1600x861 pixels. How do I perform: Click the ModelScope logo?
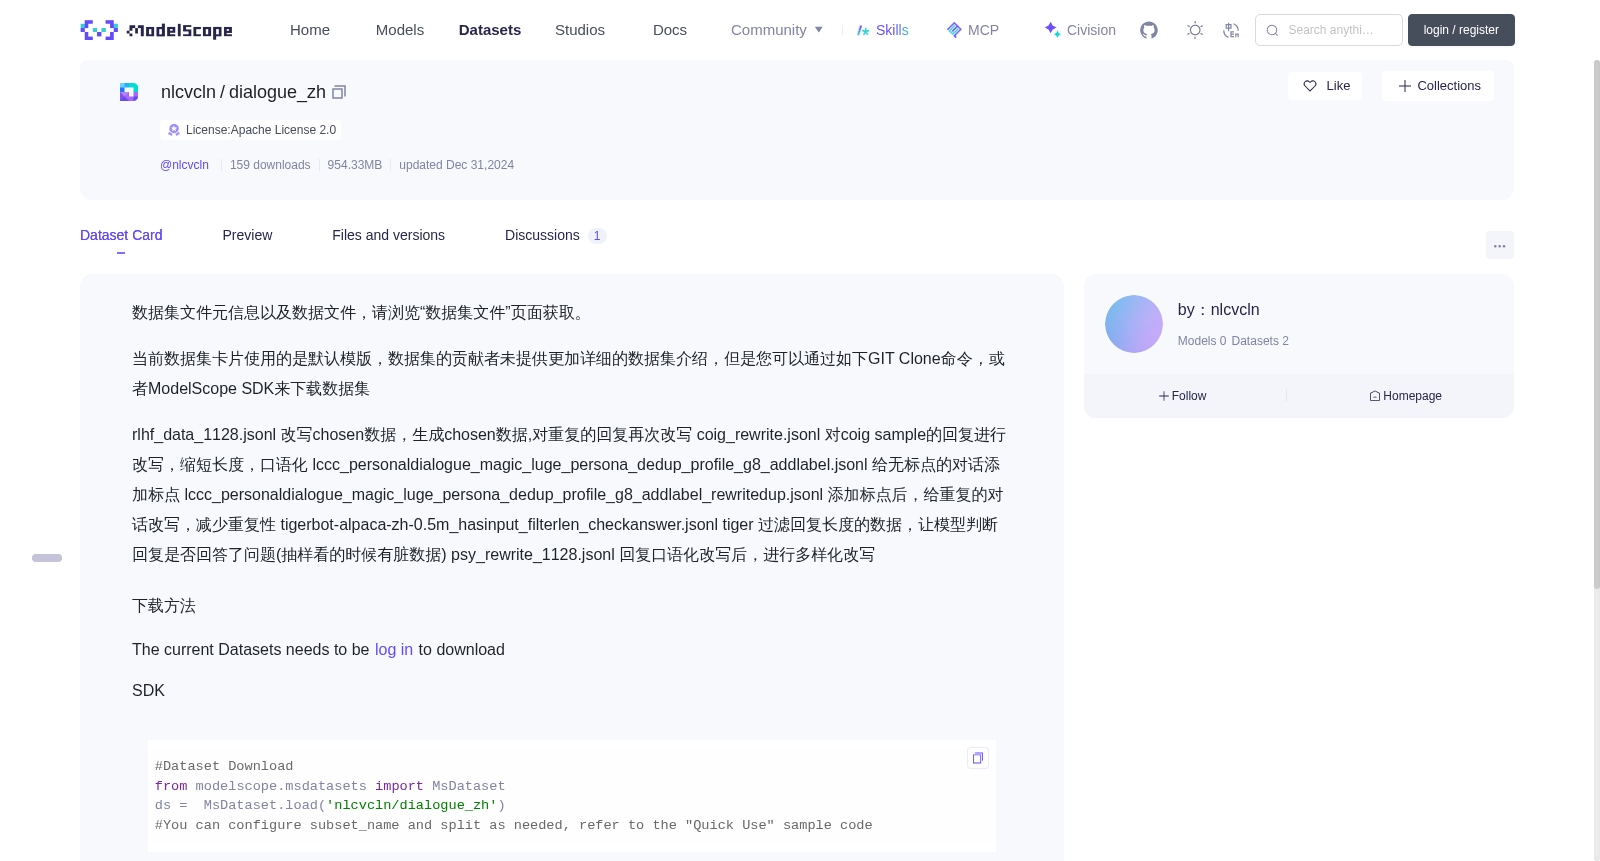156,30
